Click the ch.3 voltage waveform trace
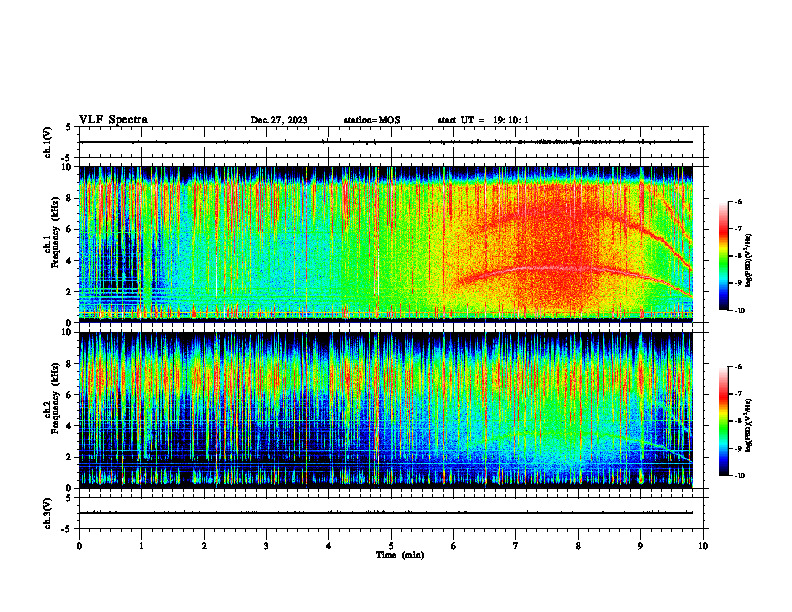This screenshot has width=792, height=612. point(386,513)
